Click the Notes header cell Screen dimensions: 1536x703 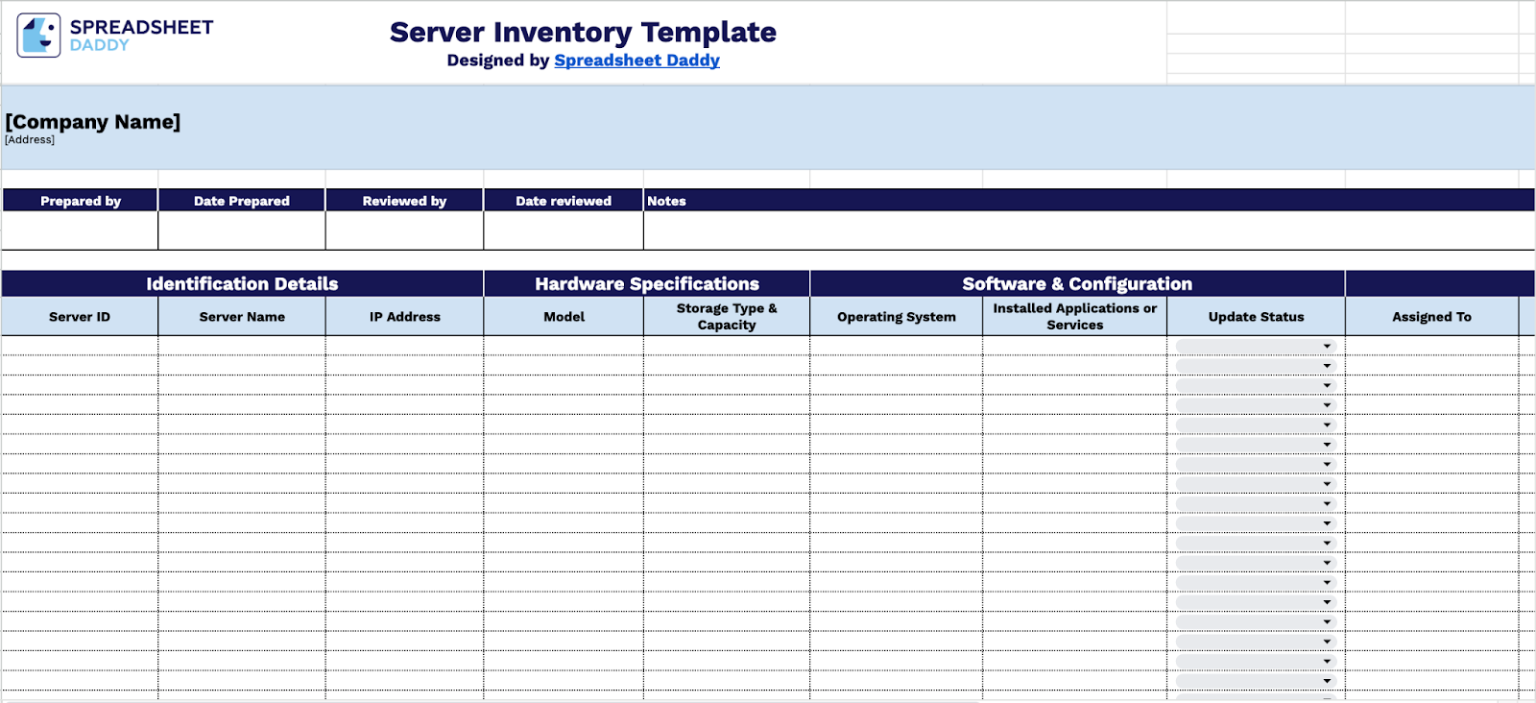[667, 200]
